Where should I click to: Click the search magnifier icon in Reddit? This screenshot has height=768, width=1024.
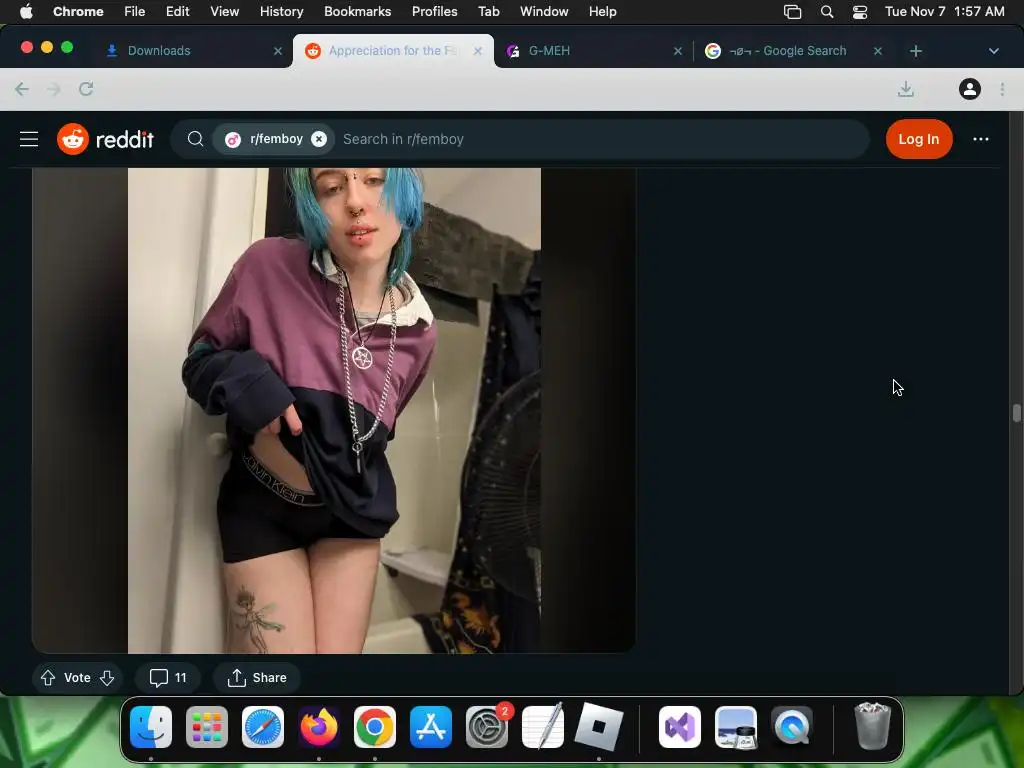point(195,139)
